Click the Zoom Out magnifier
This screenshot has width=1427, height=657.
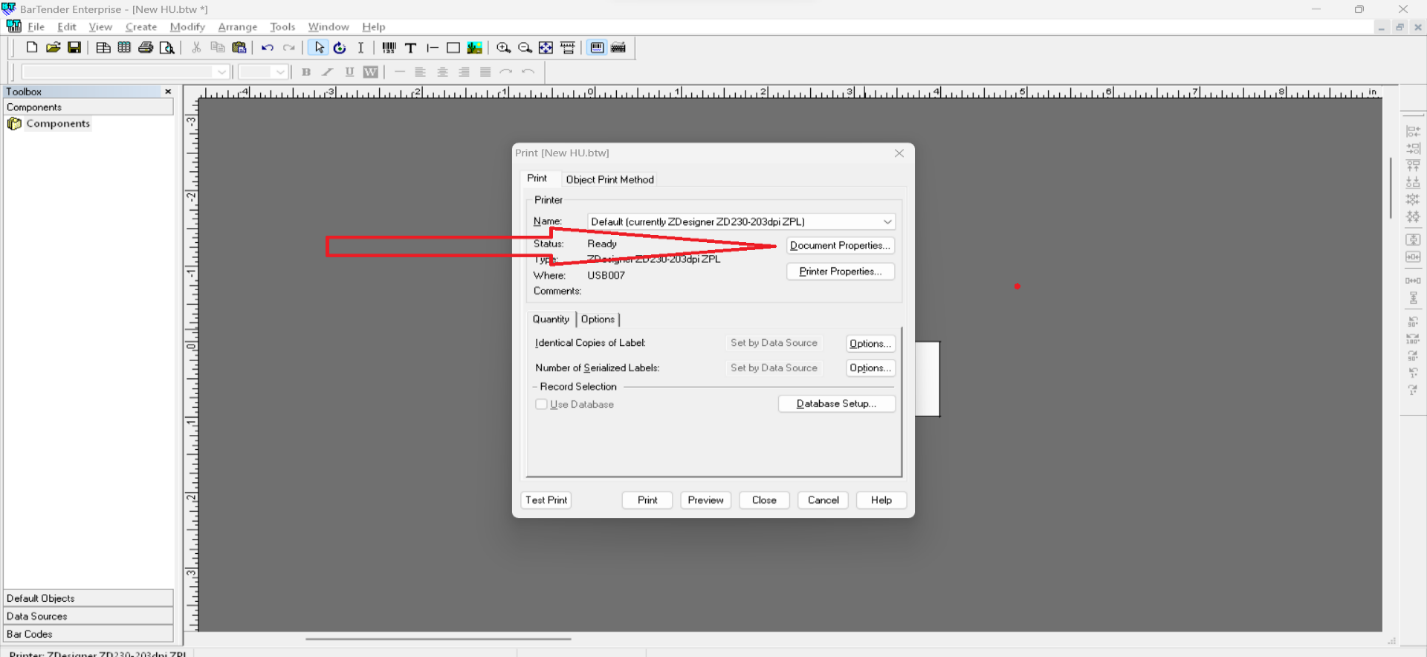[x=525, y=47]
